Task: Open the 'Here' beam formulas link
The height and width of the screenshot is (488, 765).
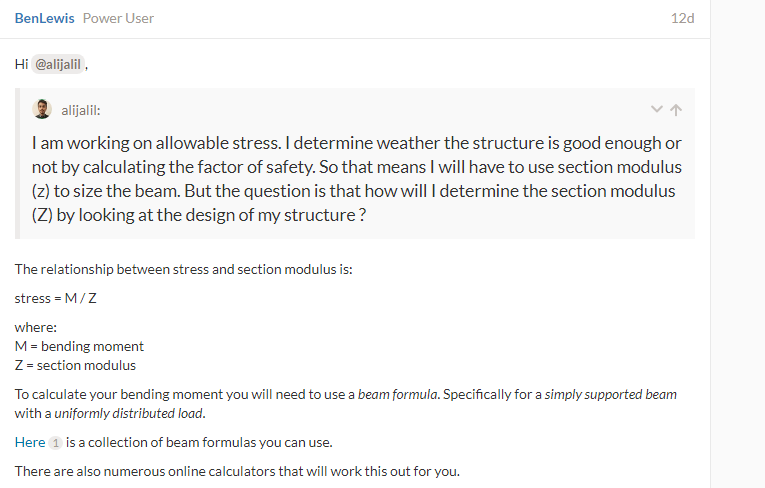Action: (30, 442)
